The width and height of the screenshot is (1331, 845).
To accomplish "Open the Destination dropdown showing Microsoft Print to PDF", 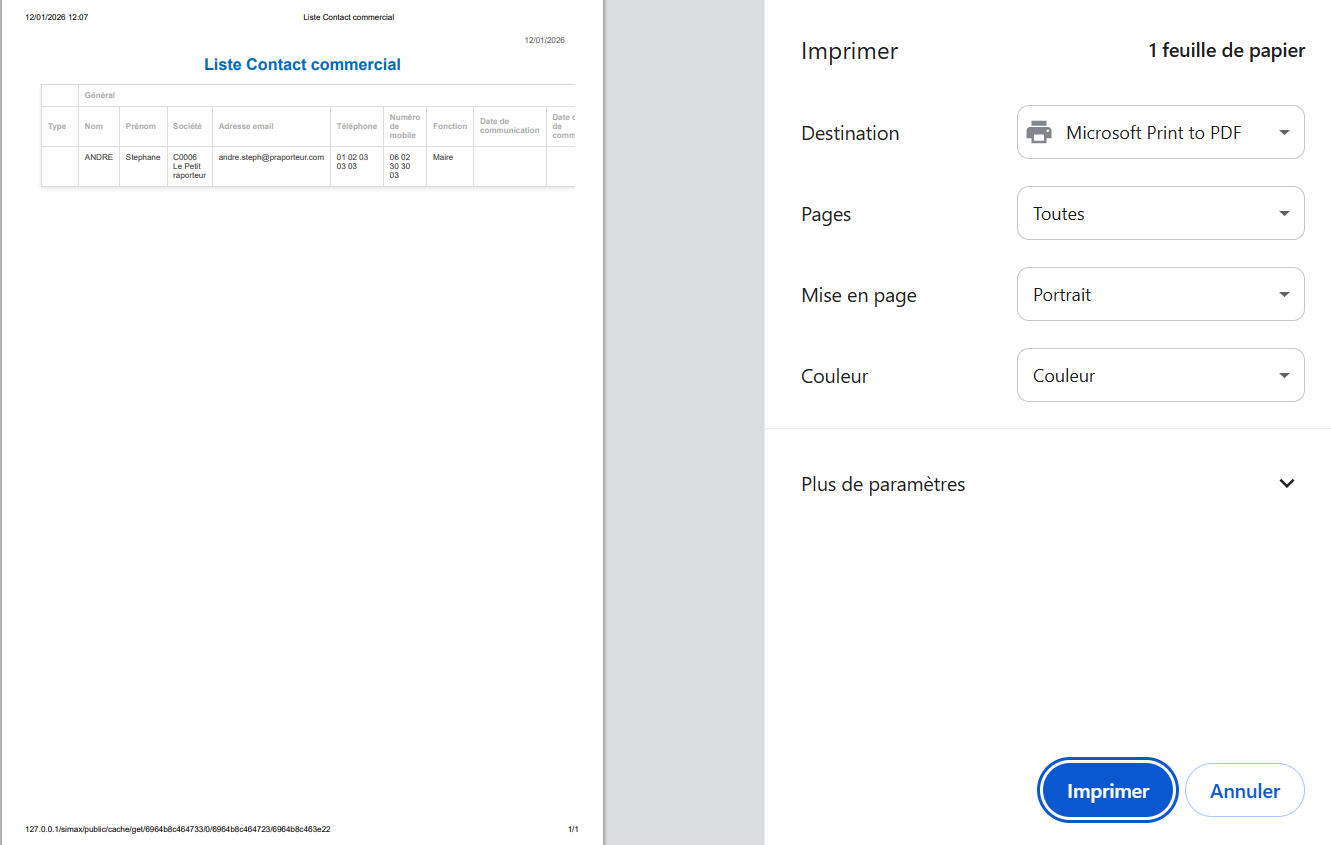I will 1160,133.
